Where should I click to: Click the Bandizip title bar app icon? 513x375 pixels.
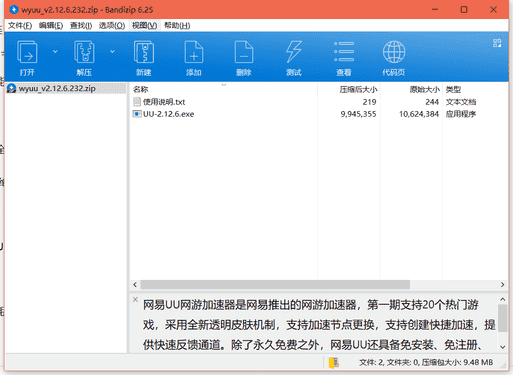[14, 10]
